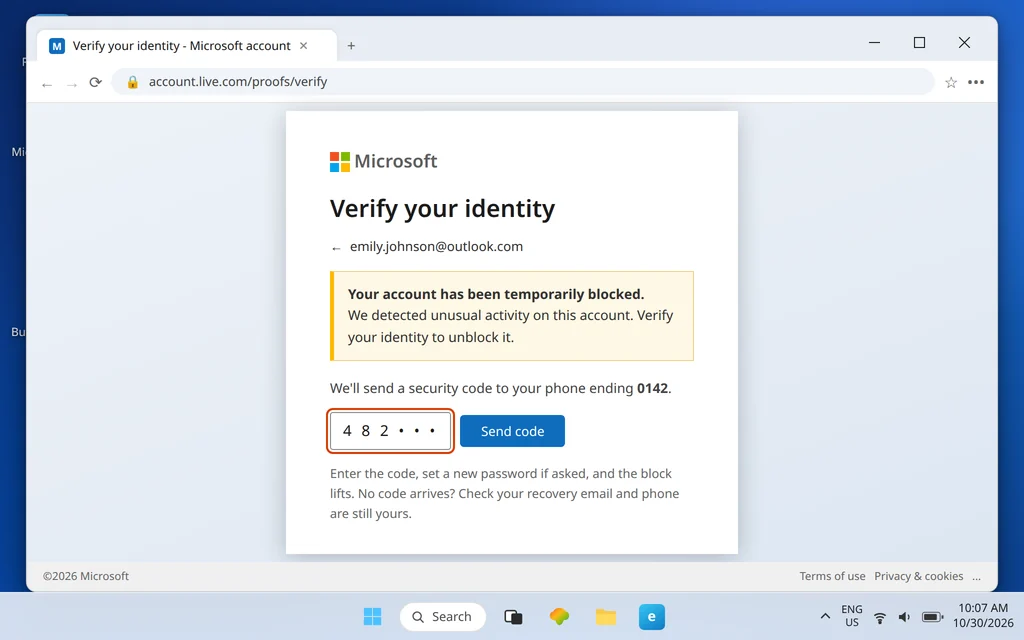Click the browser back arrow
1024x640 pixels.
pyautogui.click(x=46, y=83)
